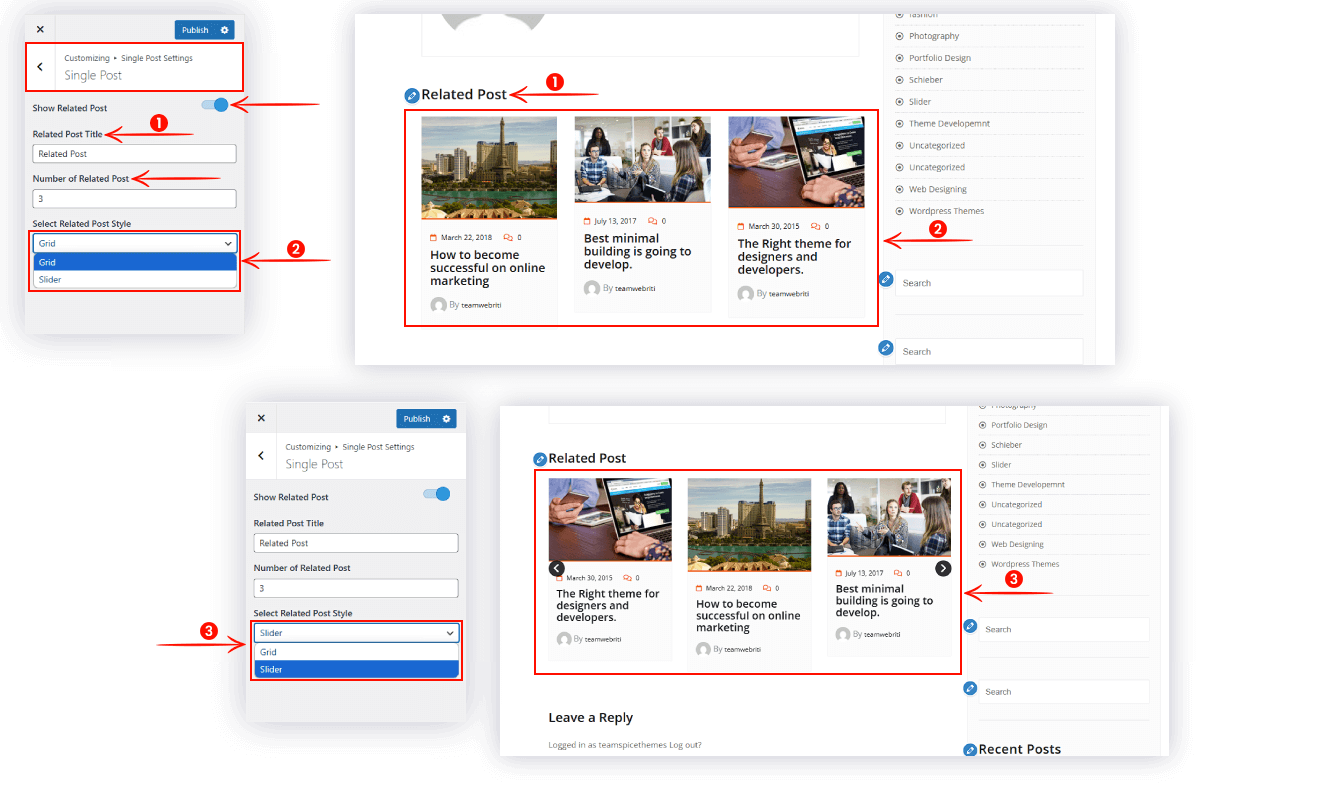Focus Related Post Title field in Slider-style panel
Screen dimensions: 1330x804
pos(356,543)
